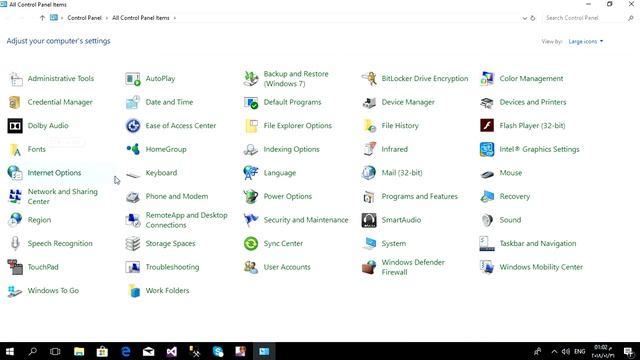Open Visual Studio from the taskbar

pyautogui.click(x=171, y=351)
